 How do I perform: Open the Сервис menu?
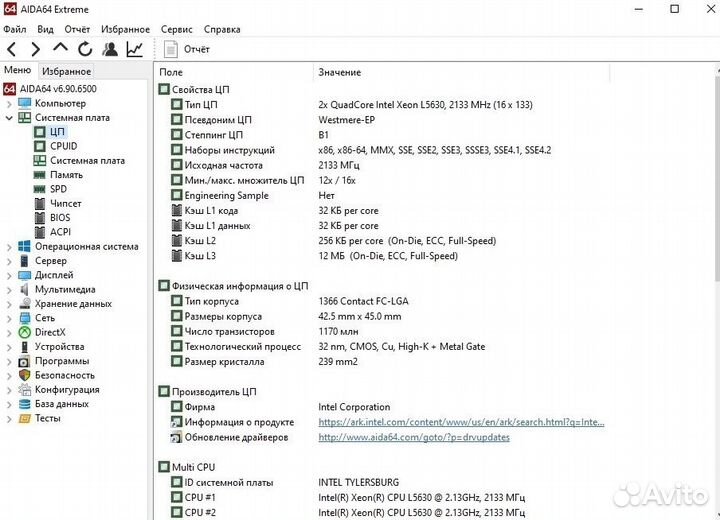click(176, 29)
